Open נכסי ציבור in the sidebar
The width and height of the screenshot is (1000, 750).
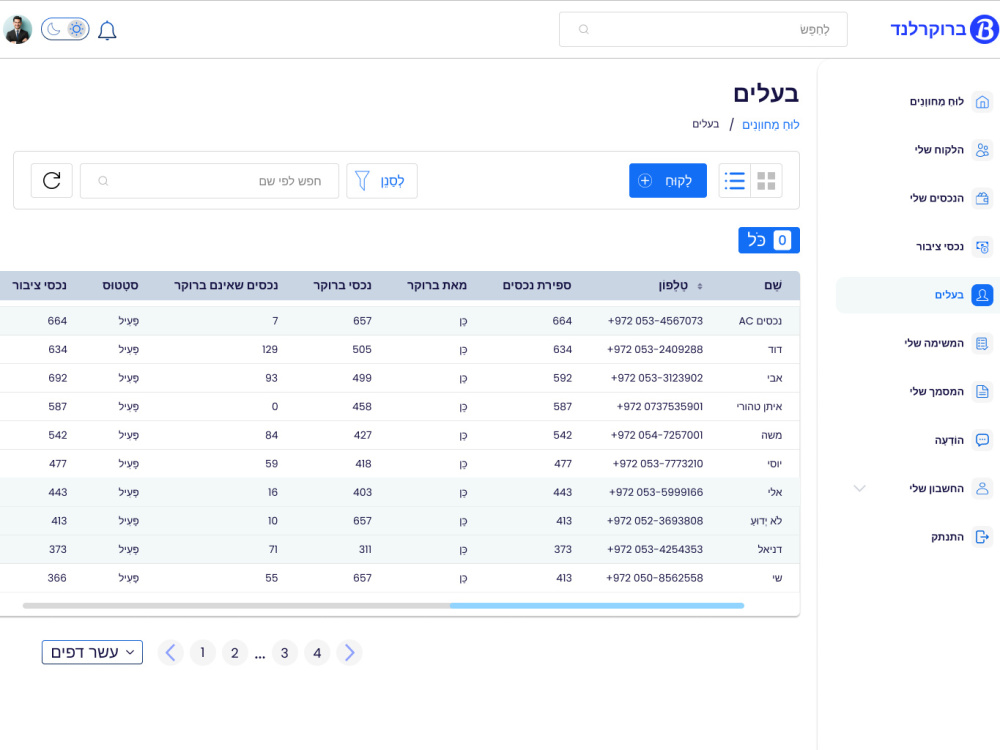[940, 246]
